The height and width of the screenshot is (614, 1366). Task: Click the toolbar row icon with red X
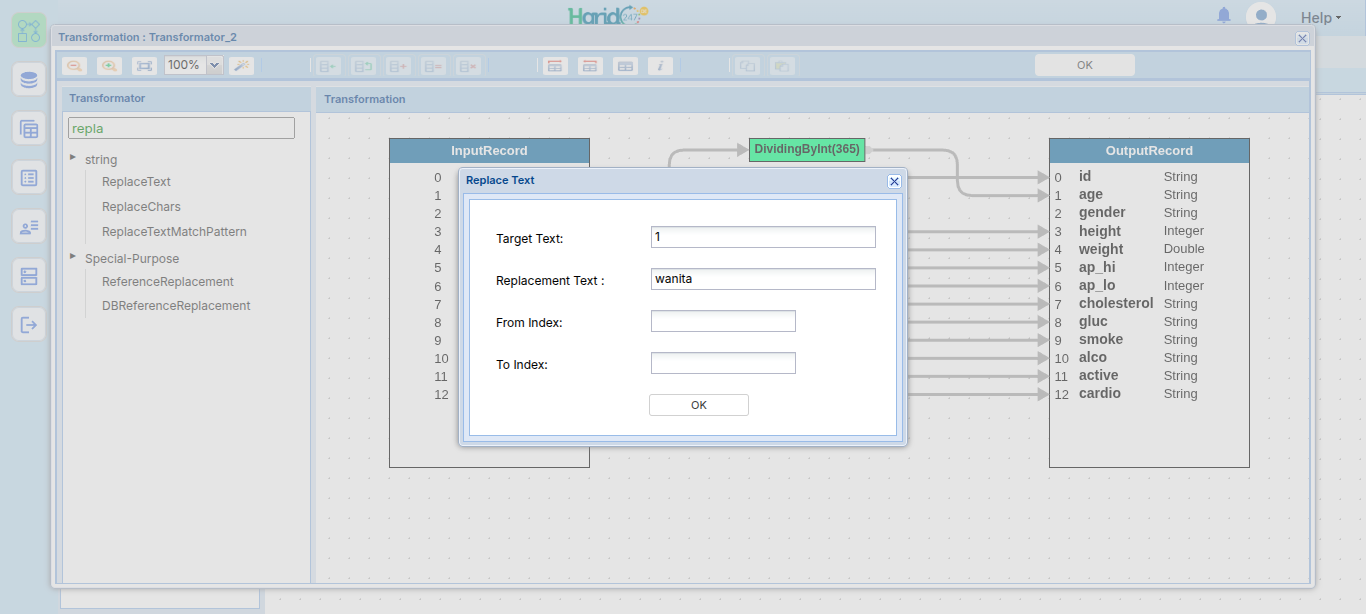(468, 66)
